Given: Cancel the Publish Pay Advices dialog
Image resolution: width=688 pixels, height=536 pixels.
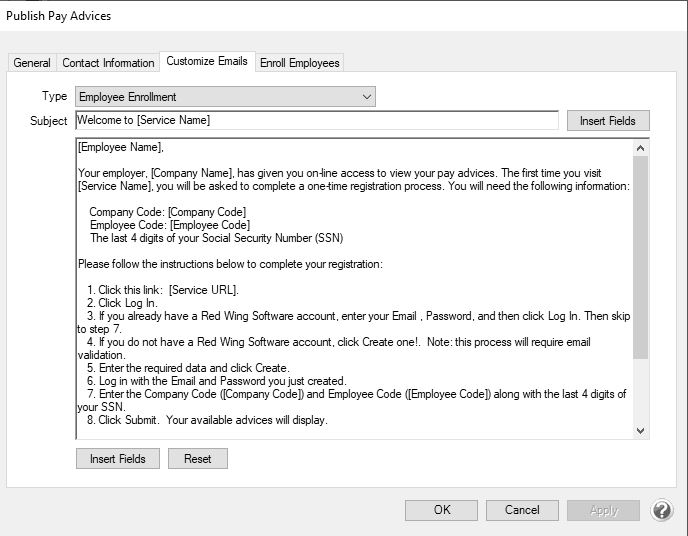Looking at the screenshot, I should [522, 510].
